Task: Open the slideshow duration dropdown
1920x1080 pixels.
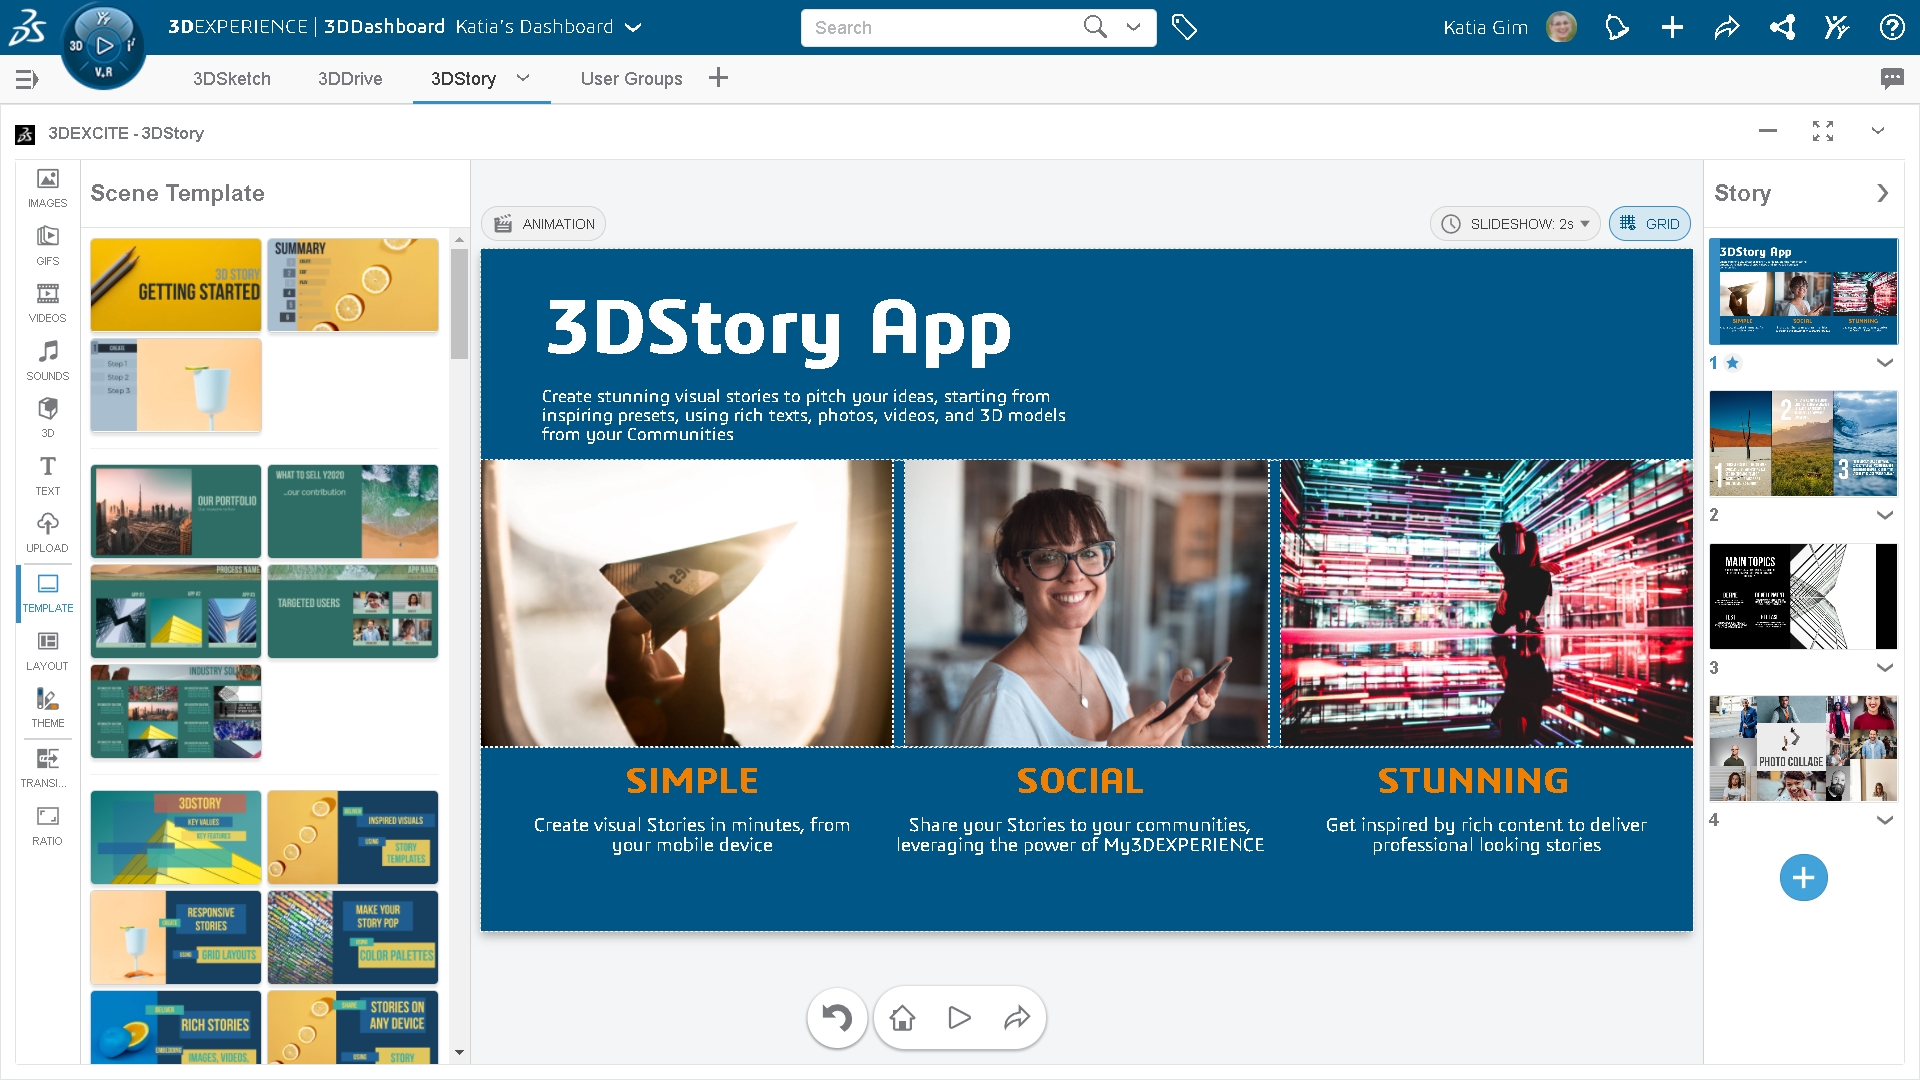Action: (x=1515, y=224)
